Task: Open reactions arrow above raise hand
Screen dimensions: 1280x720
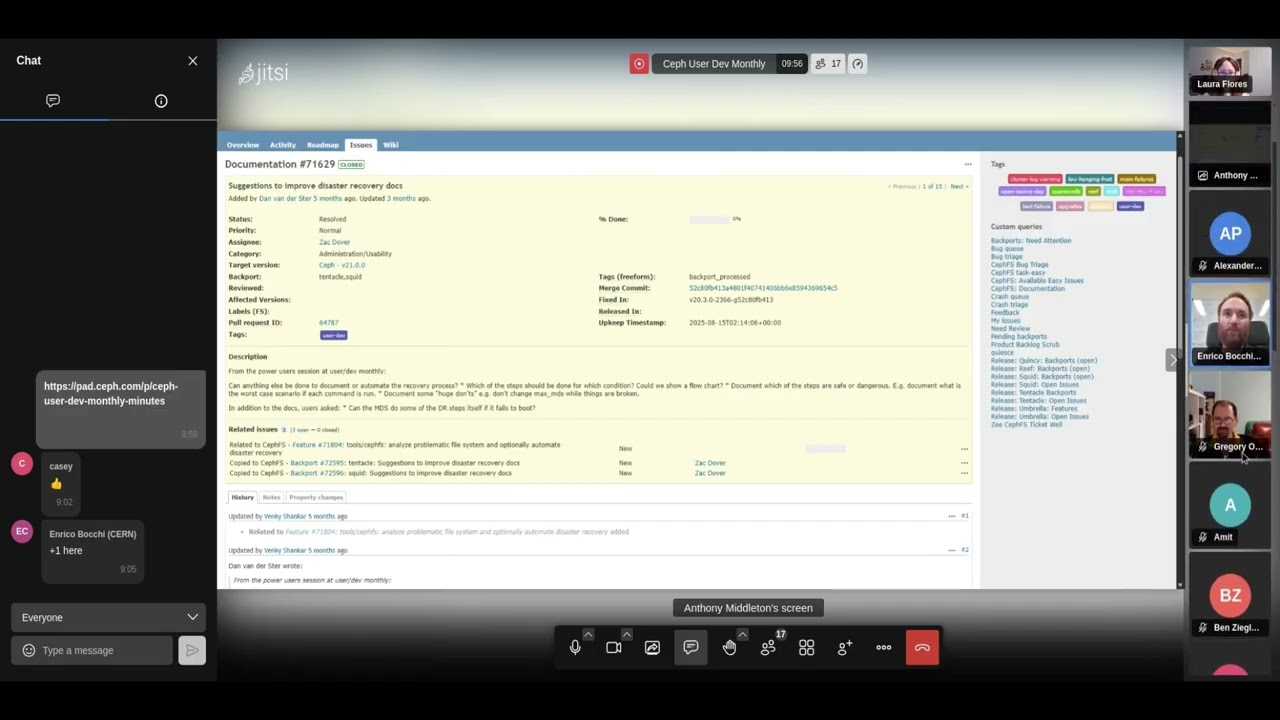Action: (x=742, y=634)
